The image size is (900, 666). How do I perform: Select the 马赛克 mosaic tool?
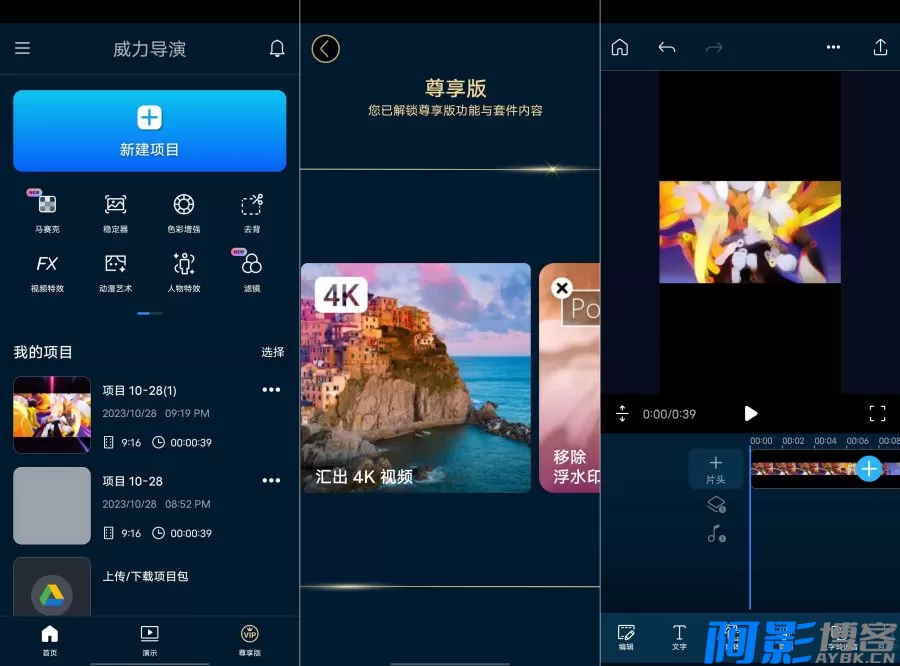[47, 206]
